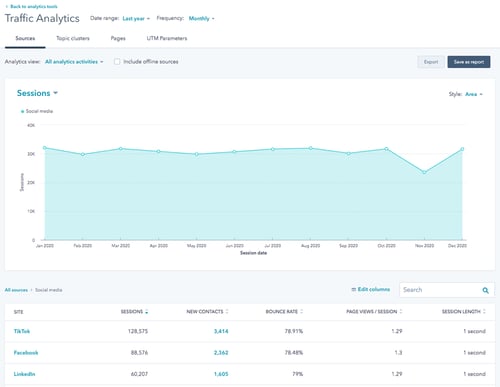This screenshot has width=500, height=387.
Task: Click the Oct 2020 data point
Action: coord(386,149)
